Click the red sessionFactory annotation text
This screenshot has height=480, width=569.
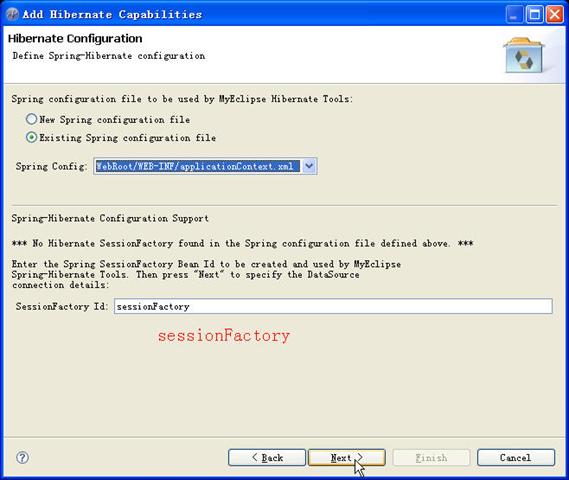pos(224,335)
